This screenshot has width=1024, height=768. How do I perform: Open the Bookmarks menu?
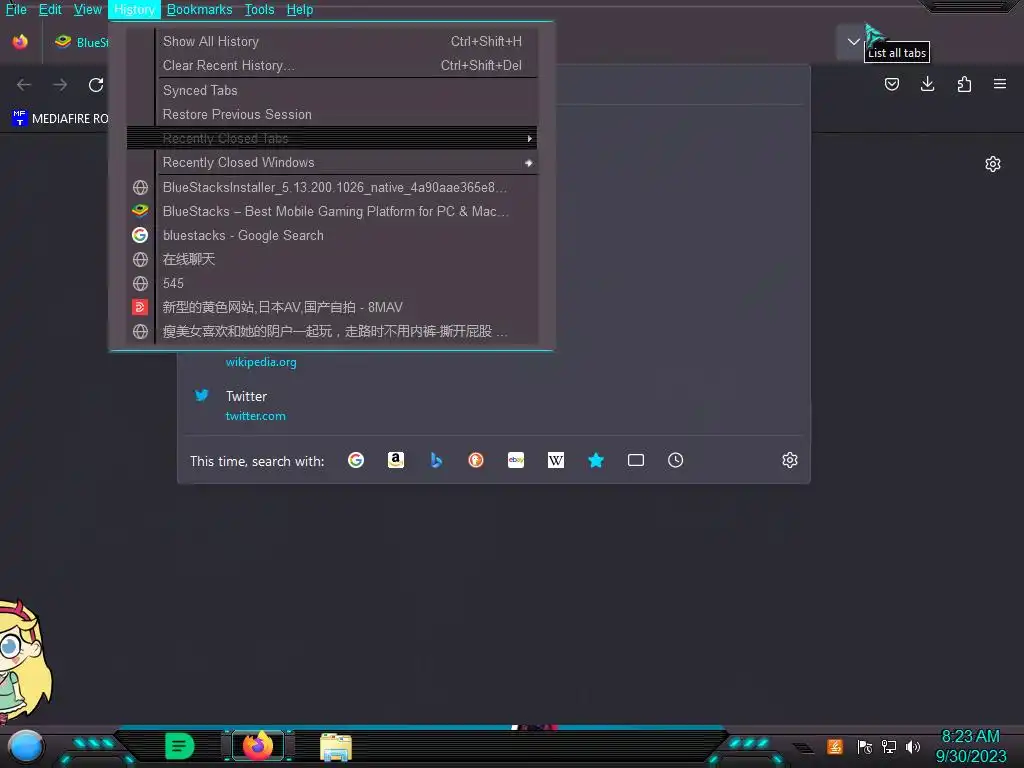point(199,9)
